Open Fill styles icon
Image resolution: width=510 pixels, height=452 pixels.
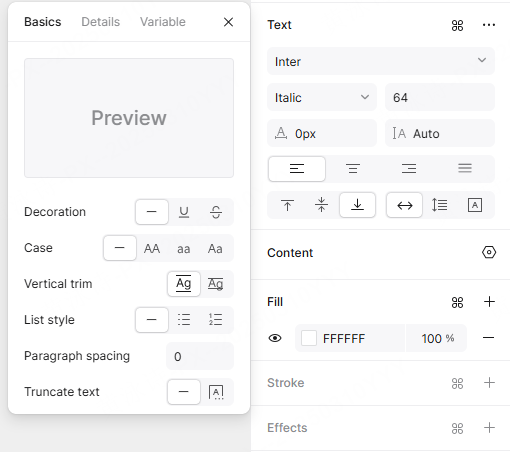point(457,302)
